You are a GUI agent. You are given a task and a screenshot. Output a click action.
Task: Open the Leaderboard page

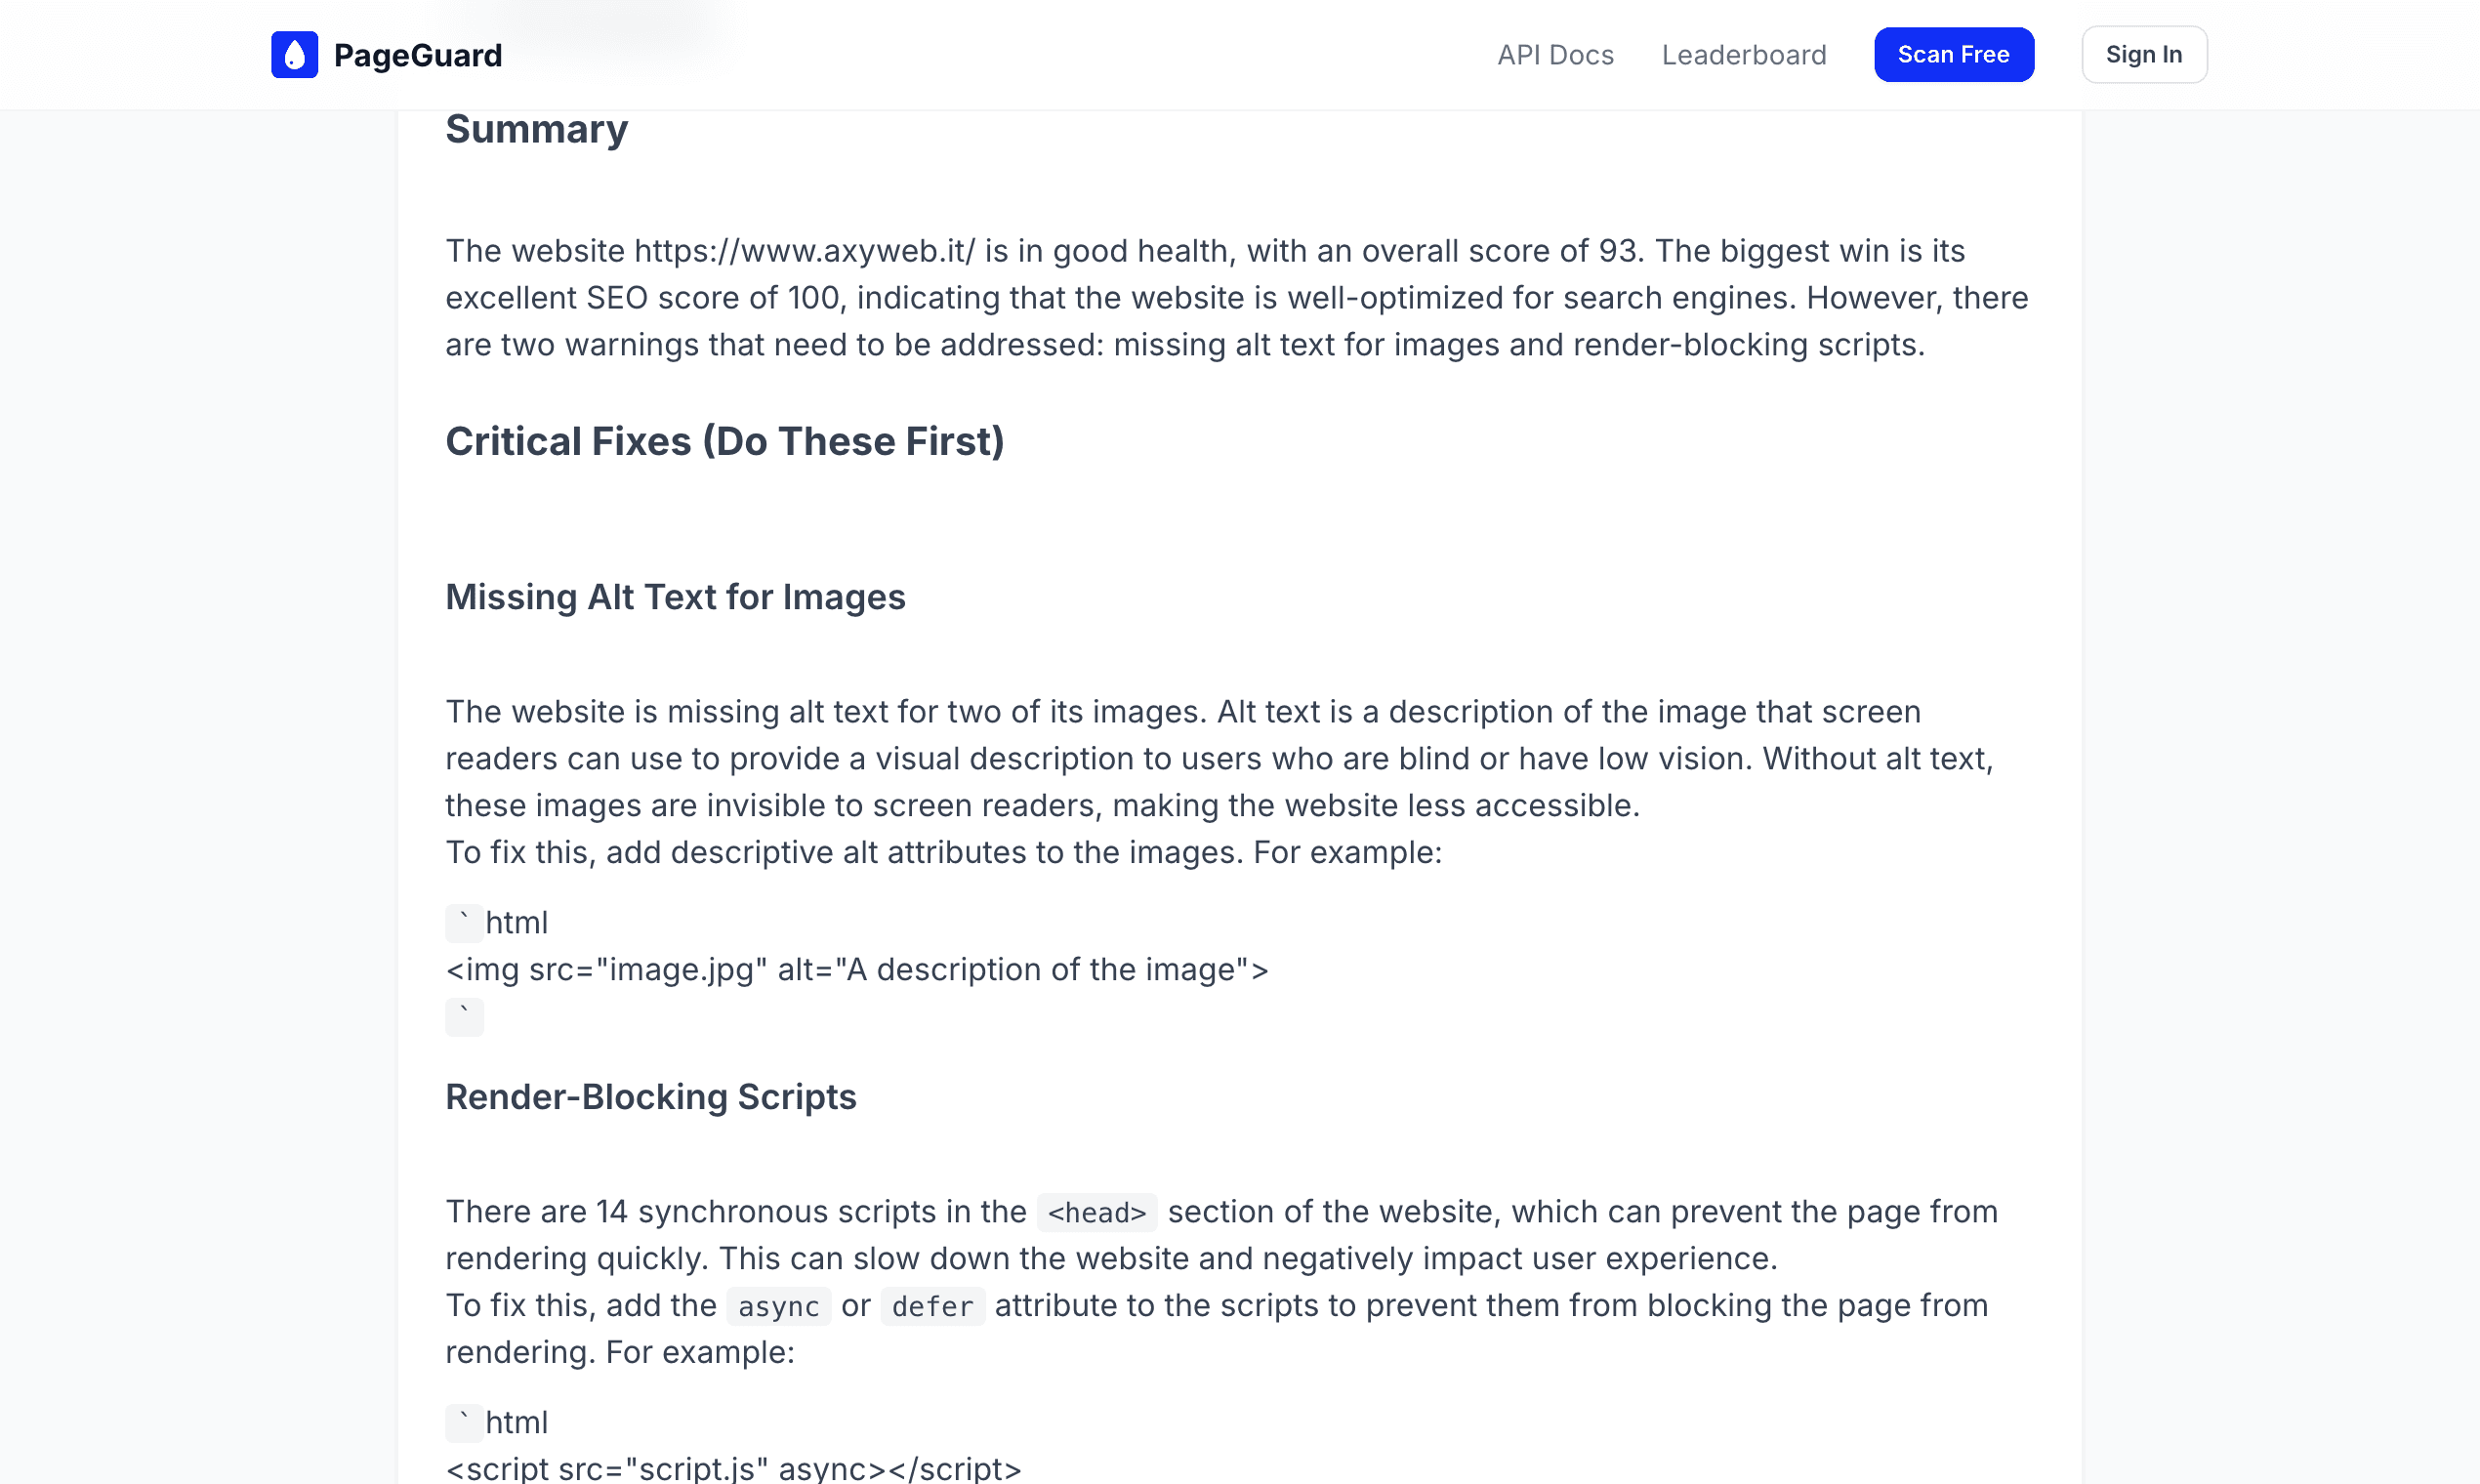(1744, 55)
